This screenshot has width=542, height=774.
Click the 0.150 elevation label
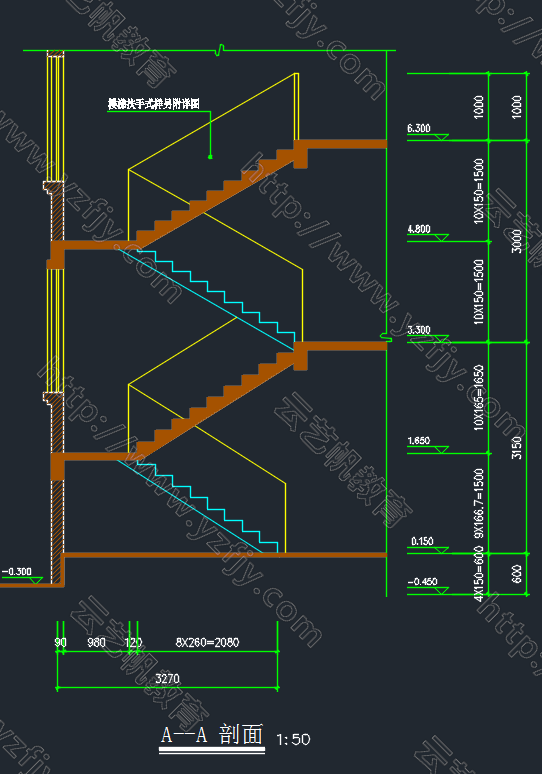423,542
